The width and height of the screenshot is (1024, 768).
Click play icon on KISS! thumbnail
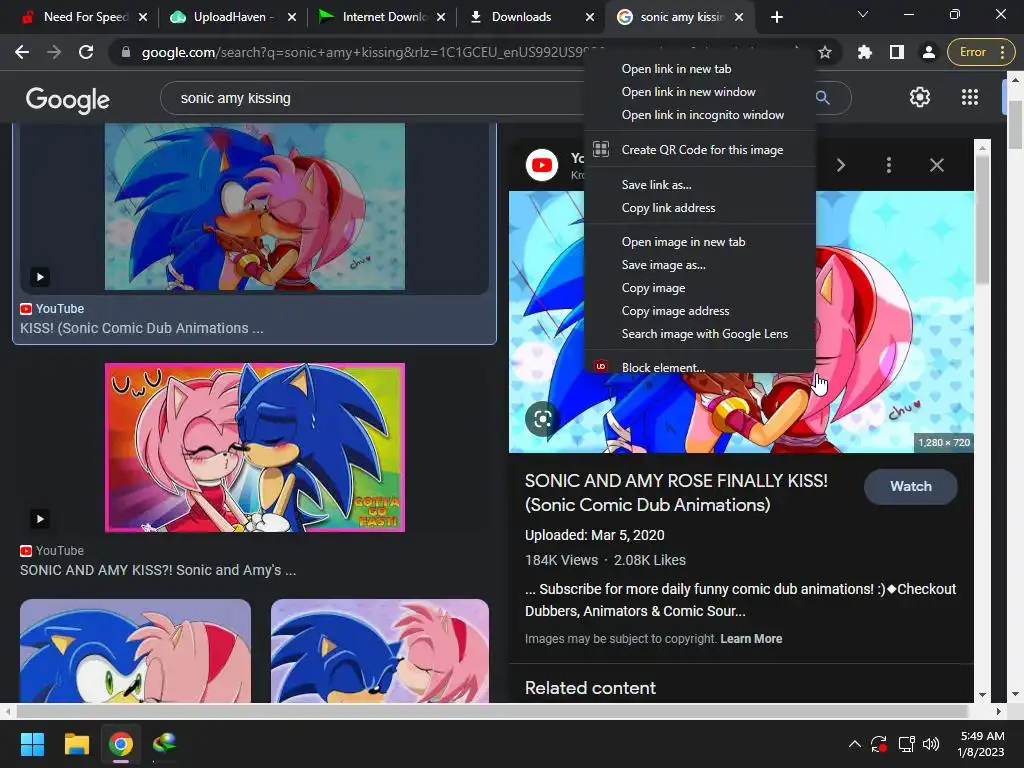pos(40,277)
